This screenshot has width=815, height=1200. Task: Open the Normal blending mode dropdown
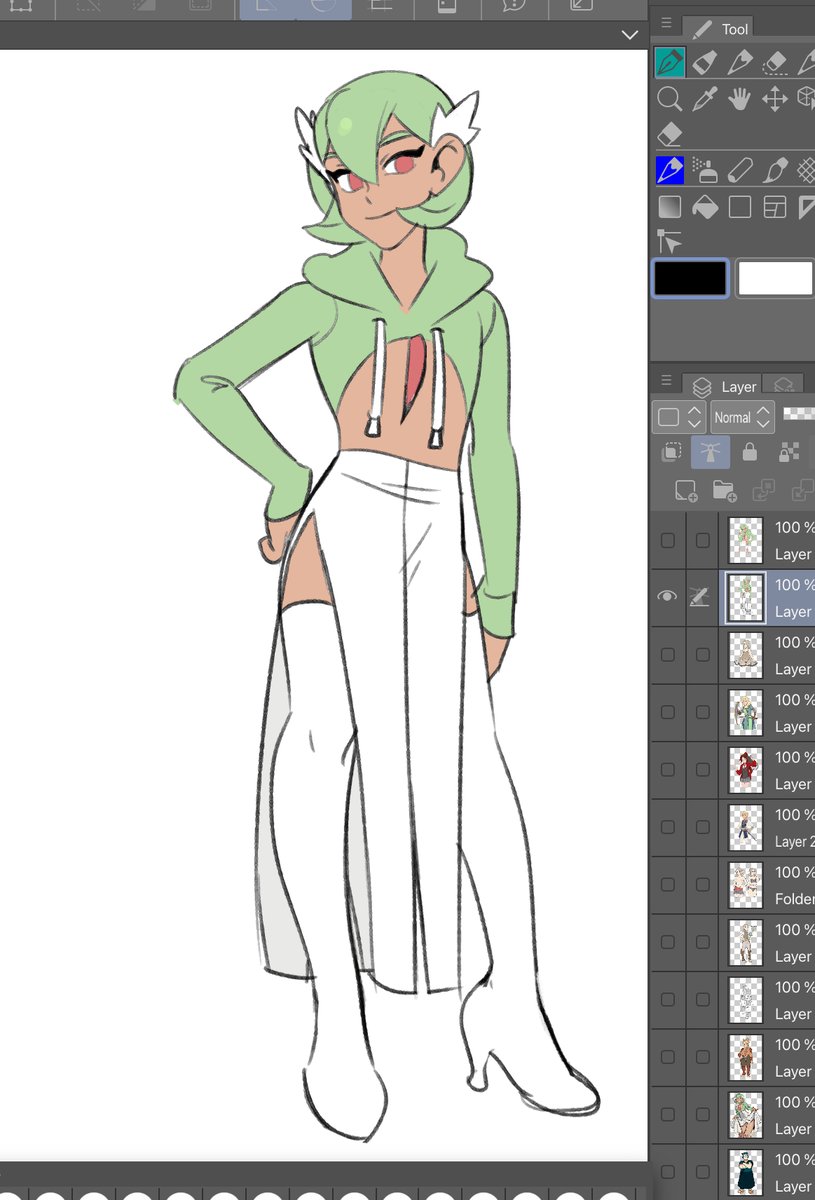coord(742,417)
